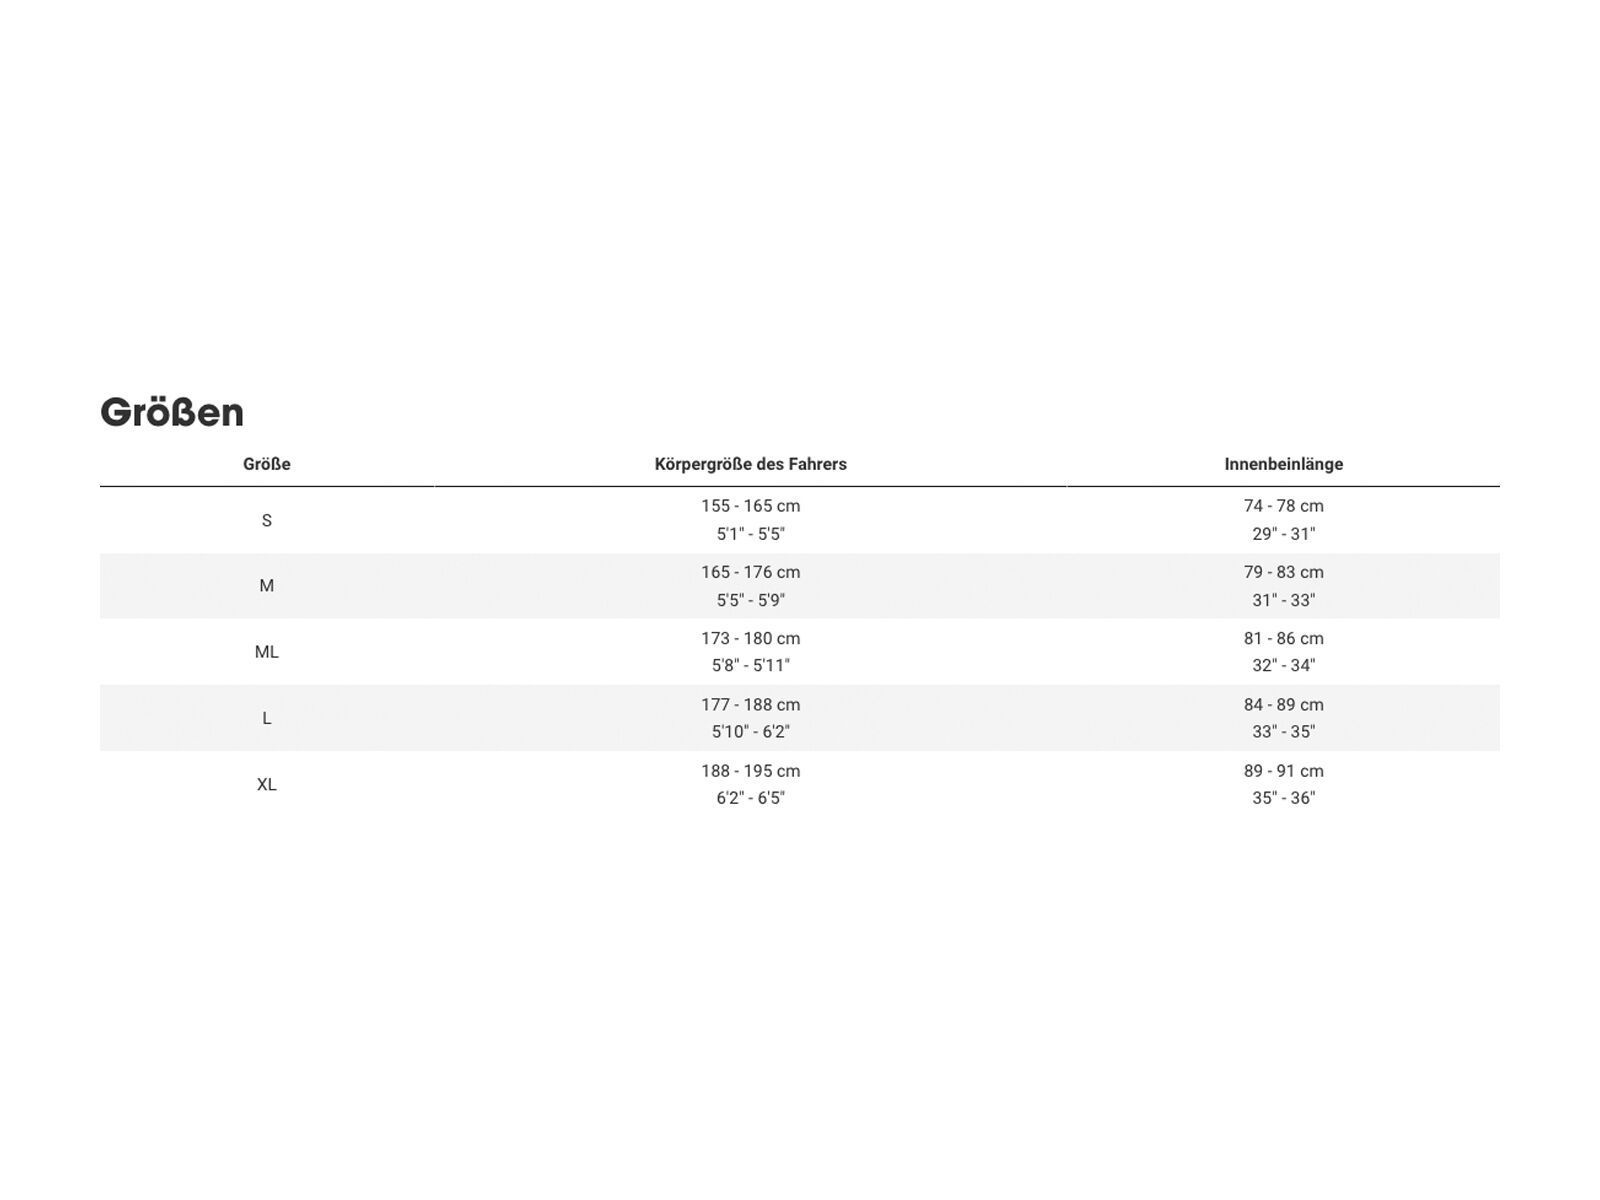Click the Größen heading

click(172, 412)
